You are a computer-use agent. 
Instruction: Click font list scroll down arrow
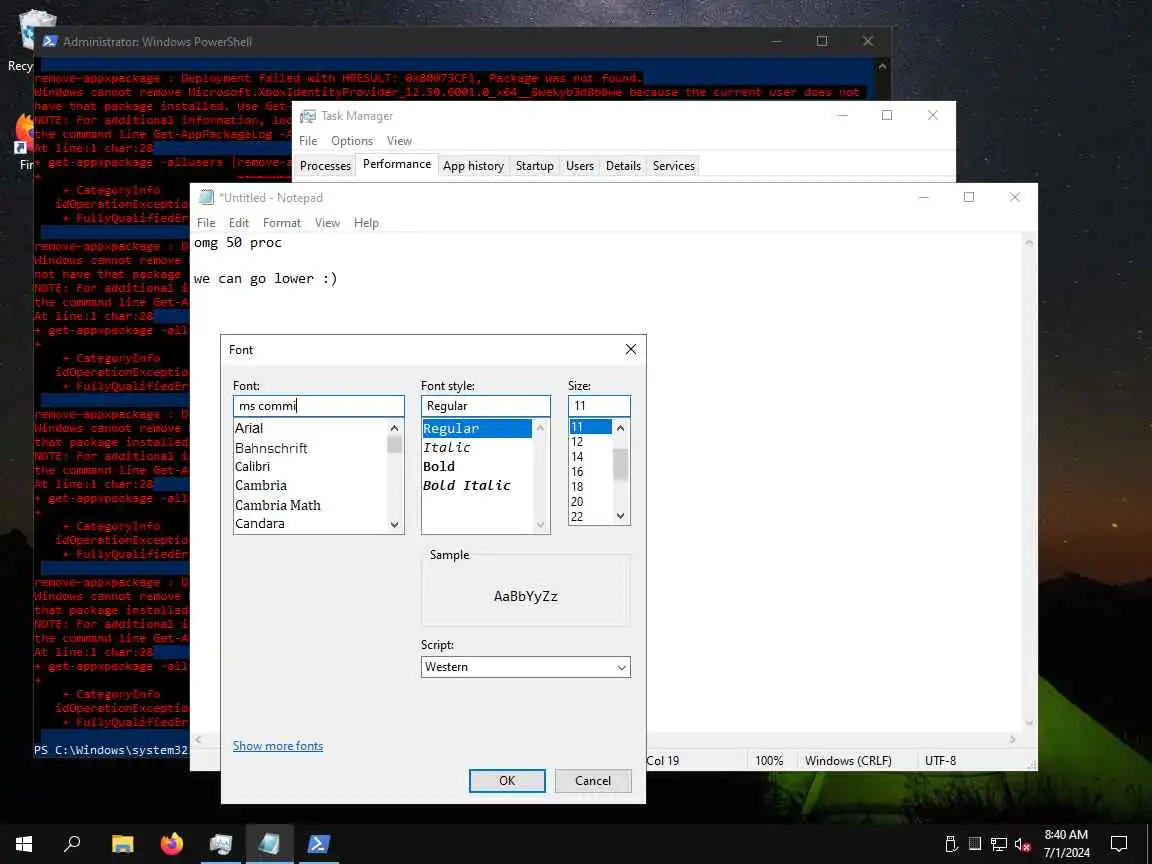[395, 525]
